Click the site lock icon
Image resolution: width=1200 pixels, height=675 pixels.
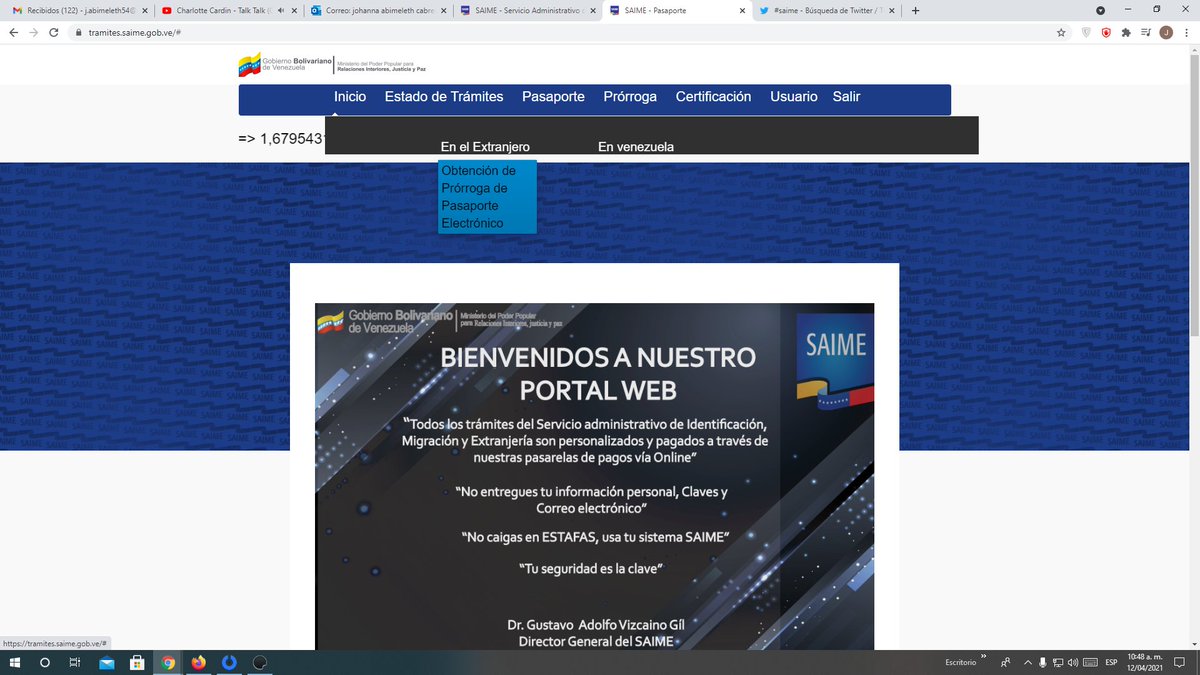pos(79,32)
